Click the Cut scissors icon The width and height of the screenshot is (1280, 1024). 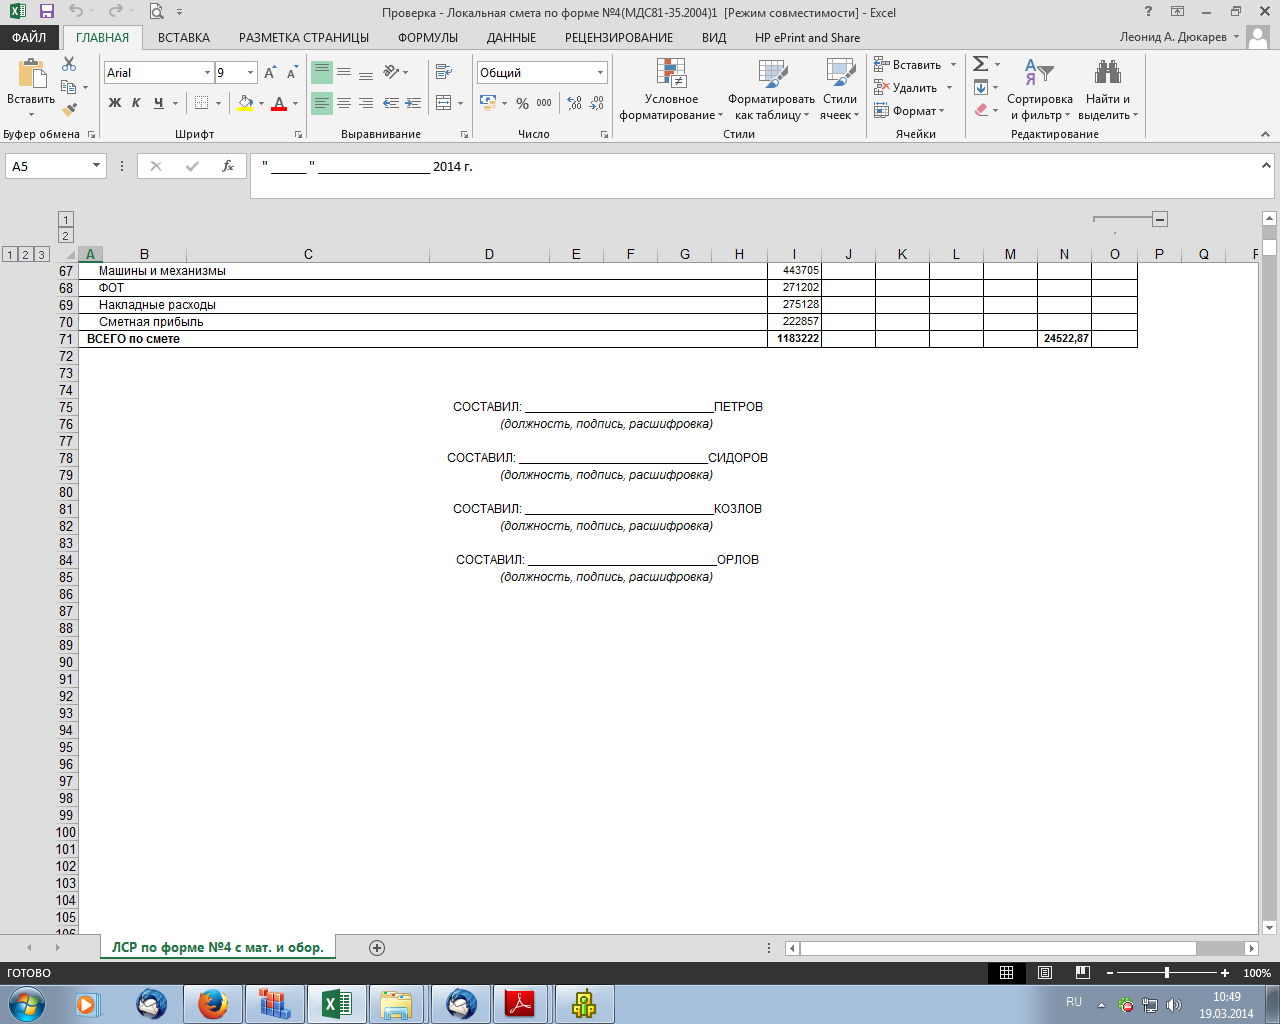[69, 64]
